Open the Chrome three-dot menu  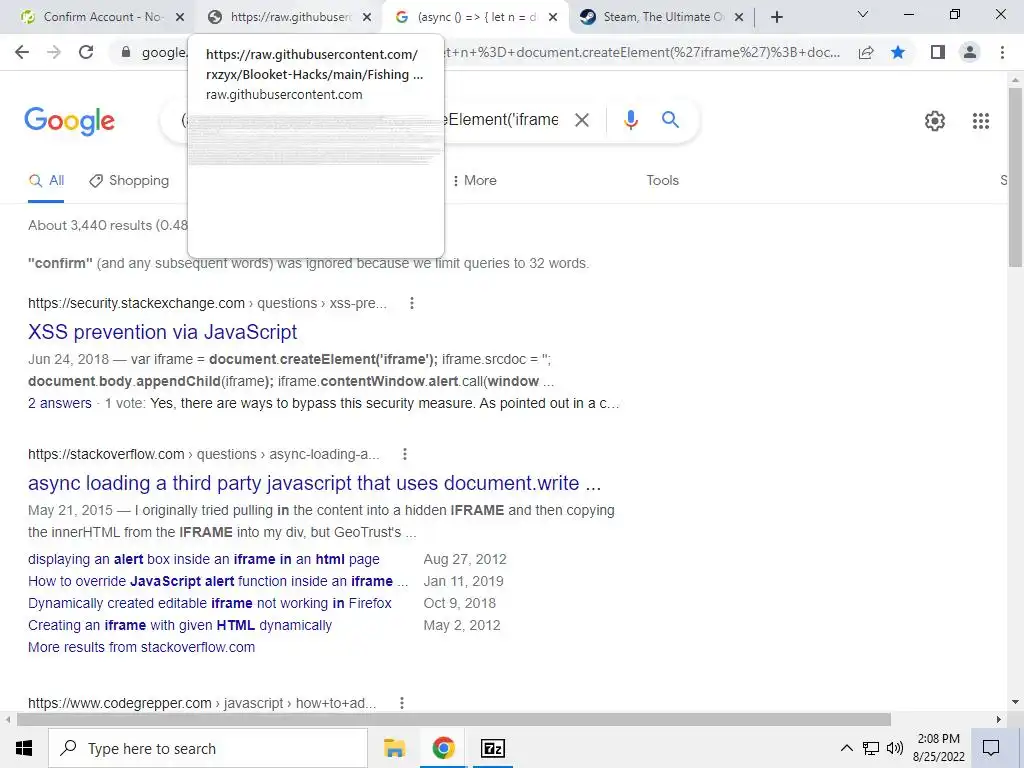pyautogui.click(x=1002, y=52)
